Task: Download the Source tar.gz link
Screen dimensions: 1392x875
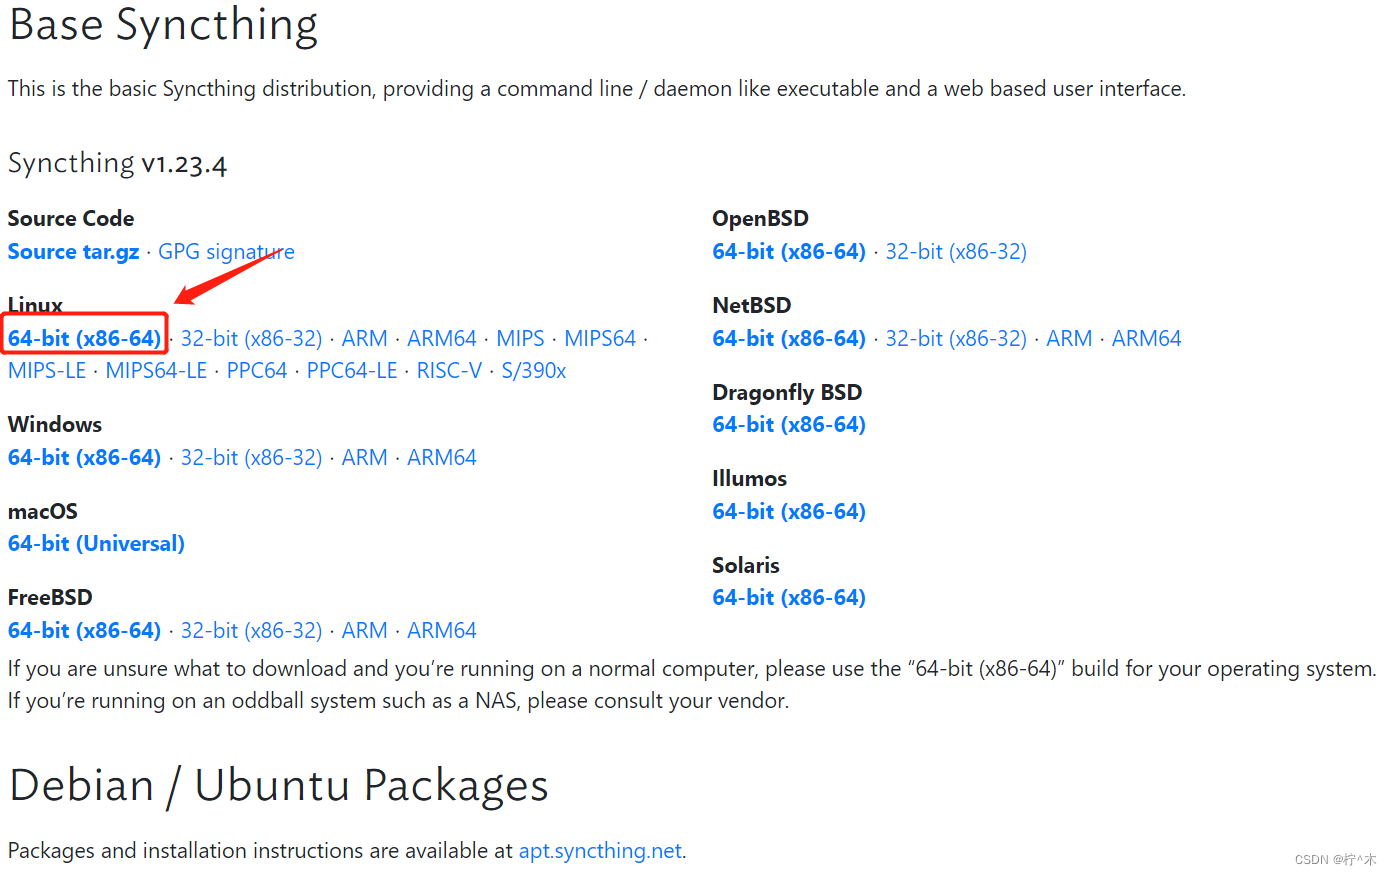Action: [x=73, y=252]
